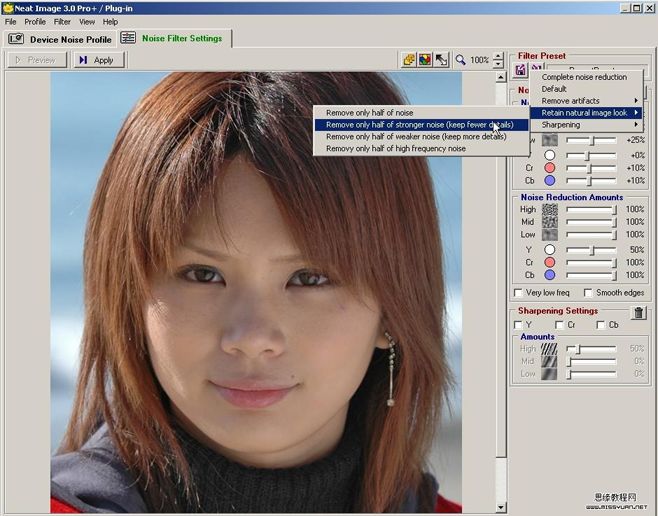
Task: Click the blue Cb circle at +10%
Action: click(550, 180)
